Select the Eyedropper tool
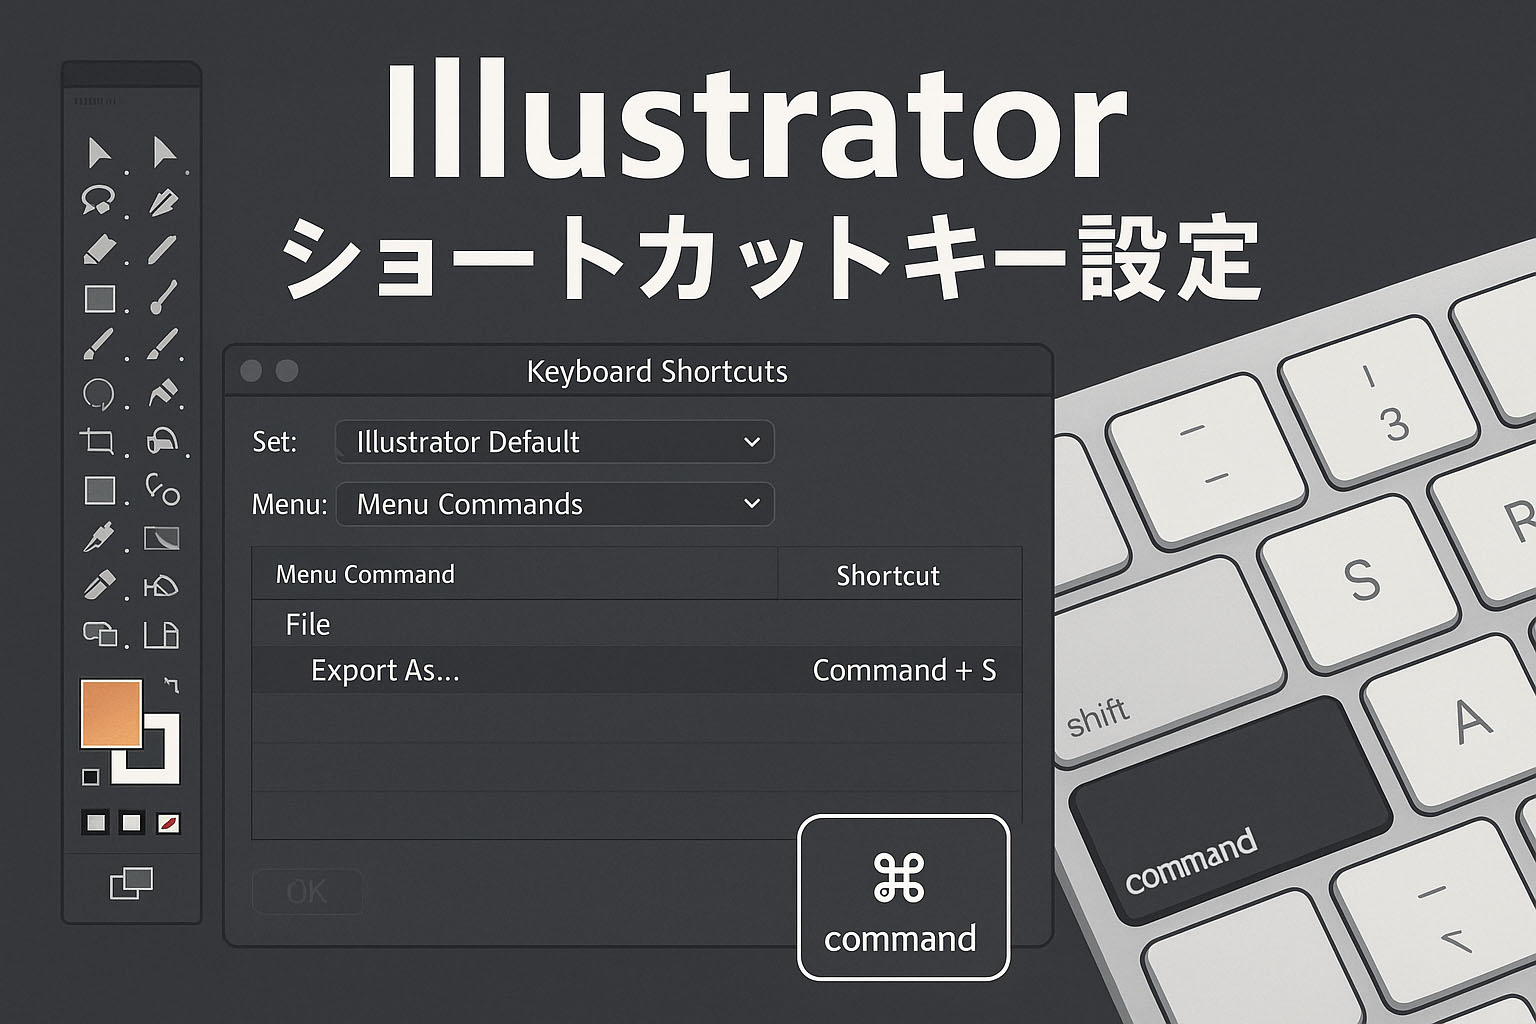Viewport: 1536px width, 1024px height. click(98, 538)
